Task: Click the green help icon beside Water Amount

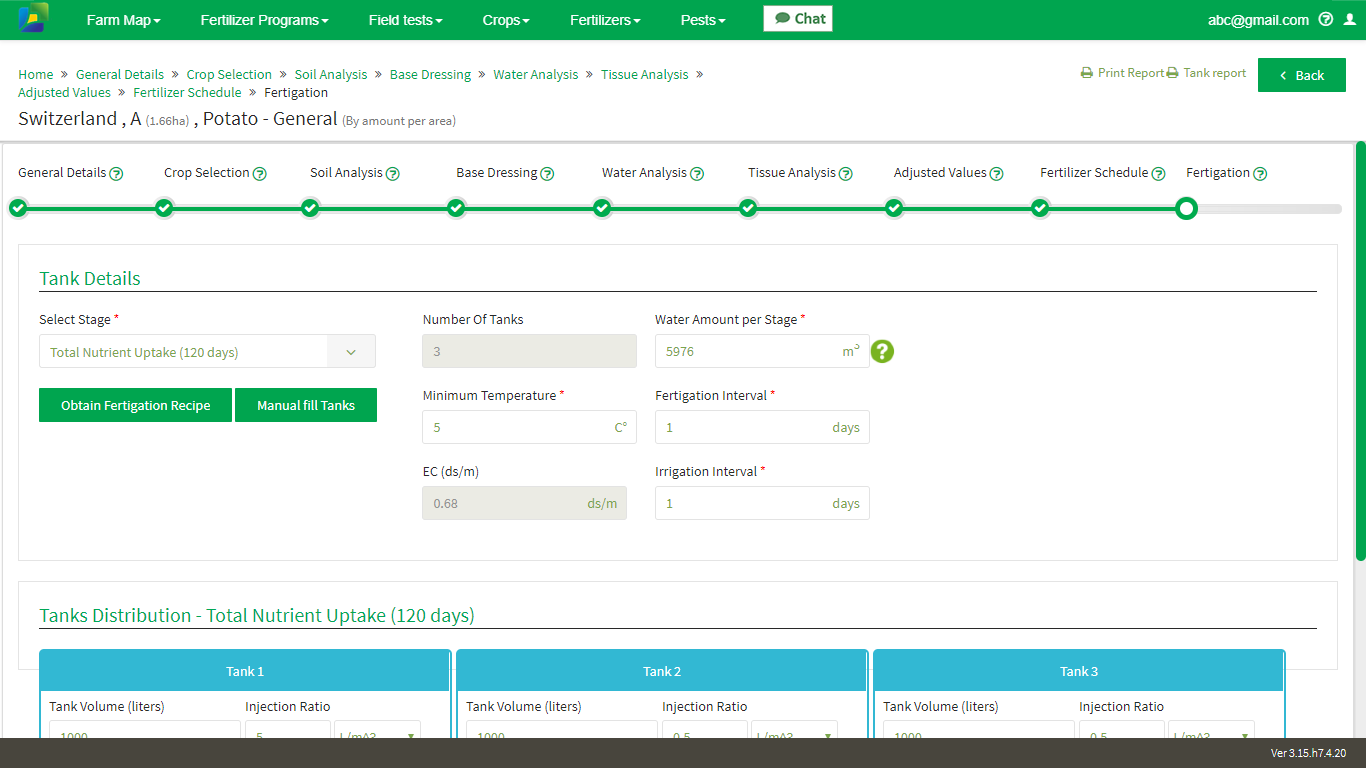Action: (882, 351)
